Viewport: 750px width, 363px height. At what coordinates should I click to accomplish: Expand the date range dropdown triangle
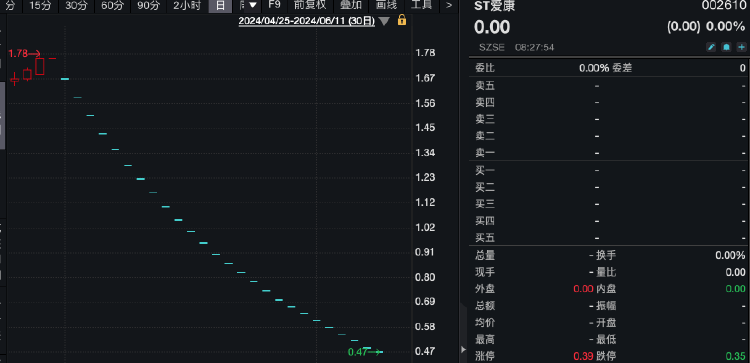point(384,21)
